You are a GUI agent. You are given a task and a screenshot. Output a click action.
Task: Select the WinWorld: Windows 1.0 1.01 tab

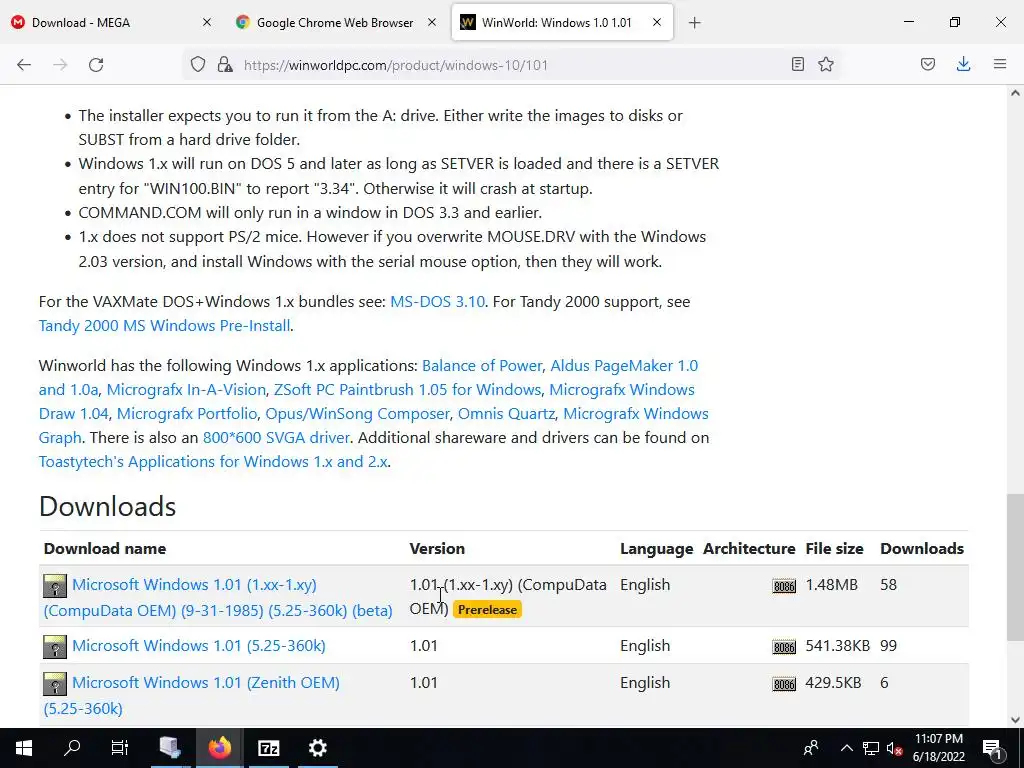[x=562, y=22]
